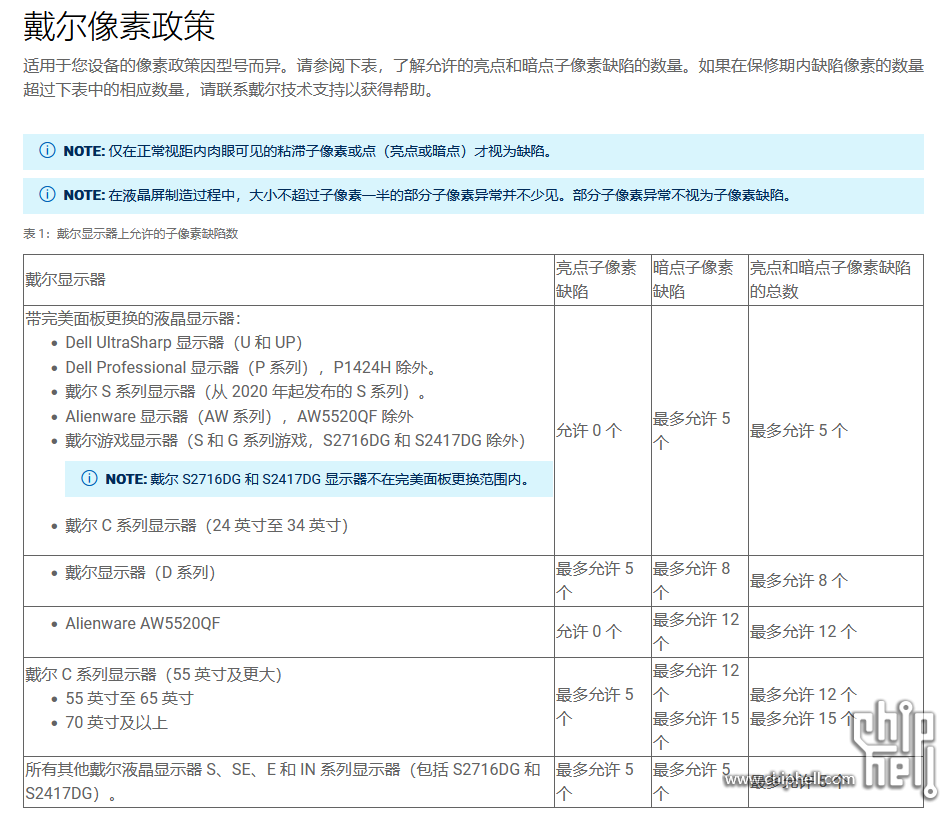Click 最多允许 5 个 bright defects in last table row
This screenshot has height=814, width=951.
(x=594, y=781)
